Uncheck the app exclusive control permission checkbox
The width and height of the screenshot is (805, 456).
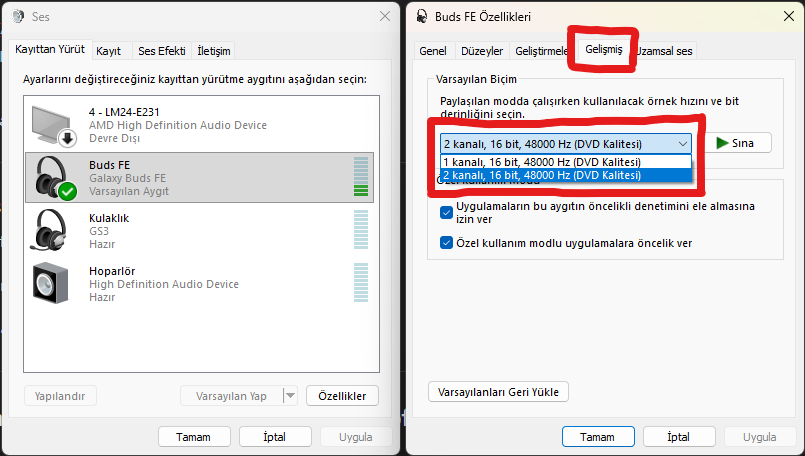tap(446, 212)
